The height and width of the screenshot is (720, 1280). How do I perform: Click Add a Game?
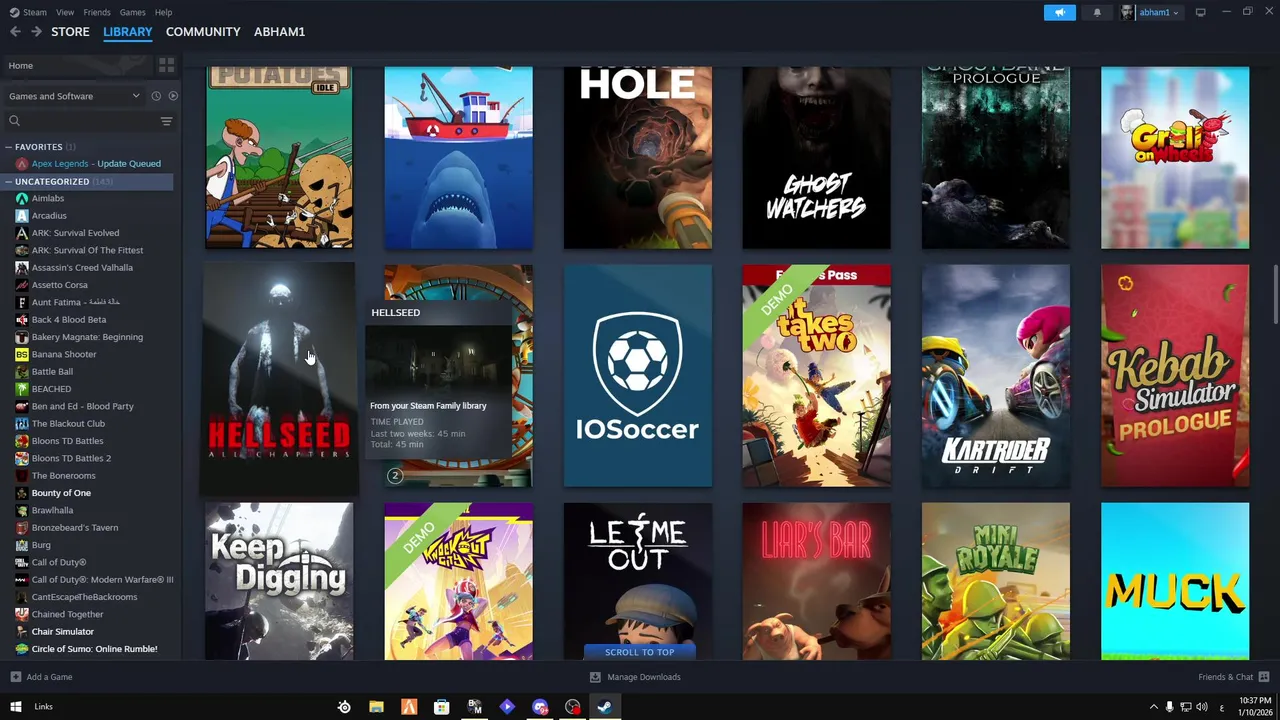tap(41, 677)
